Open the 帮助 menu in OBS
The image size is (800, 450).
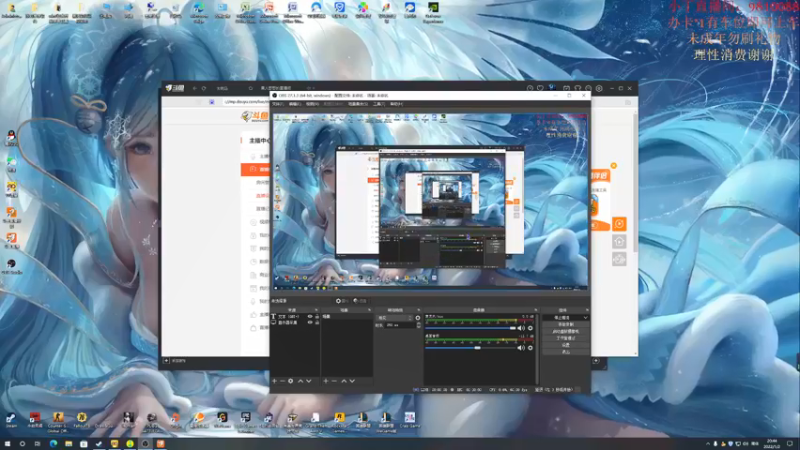coord(396,104)
